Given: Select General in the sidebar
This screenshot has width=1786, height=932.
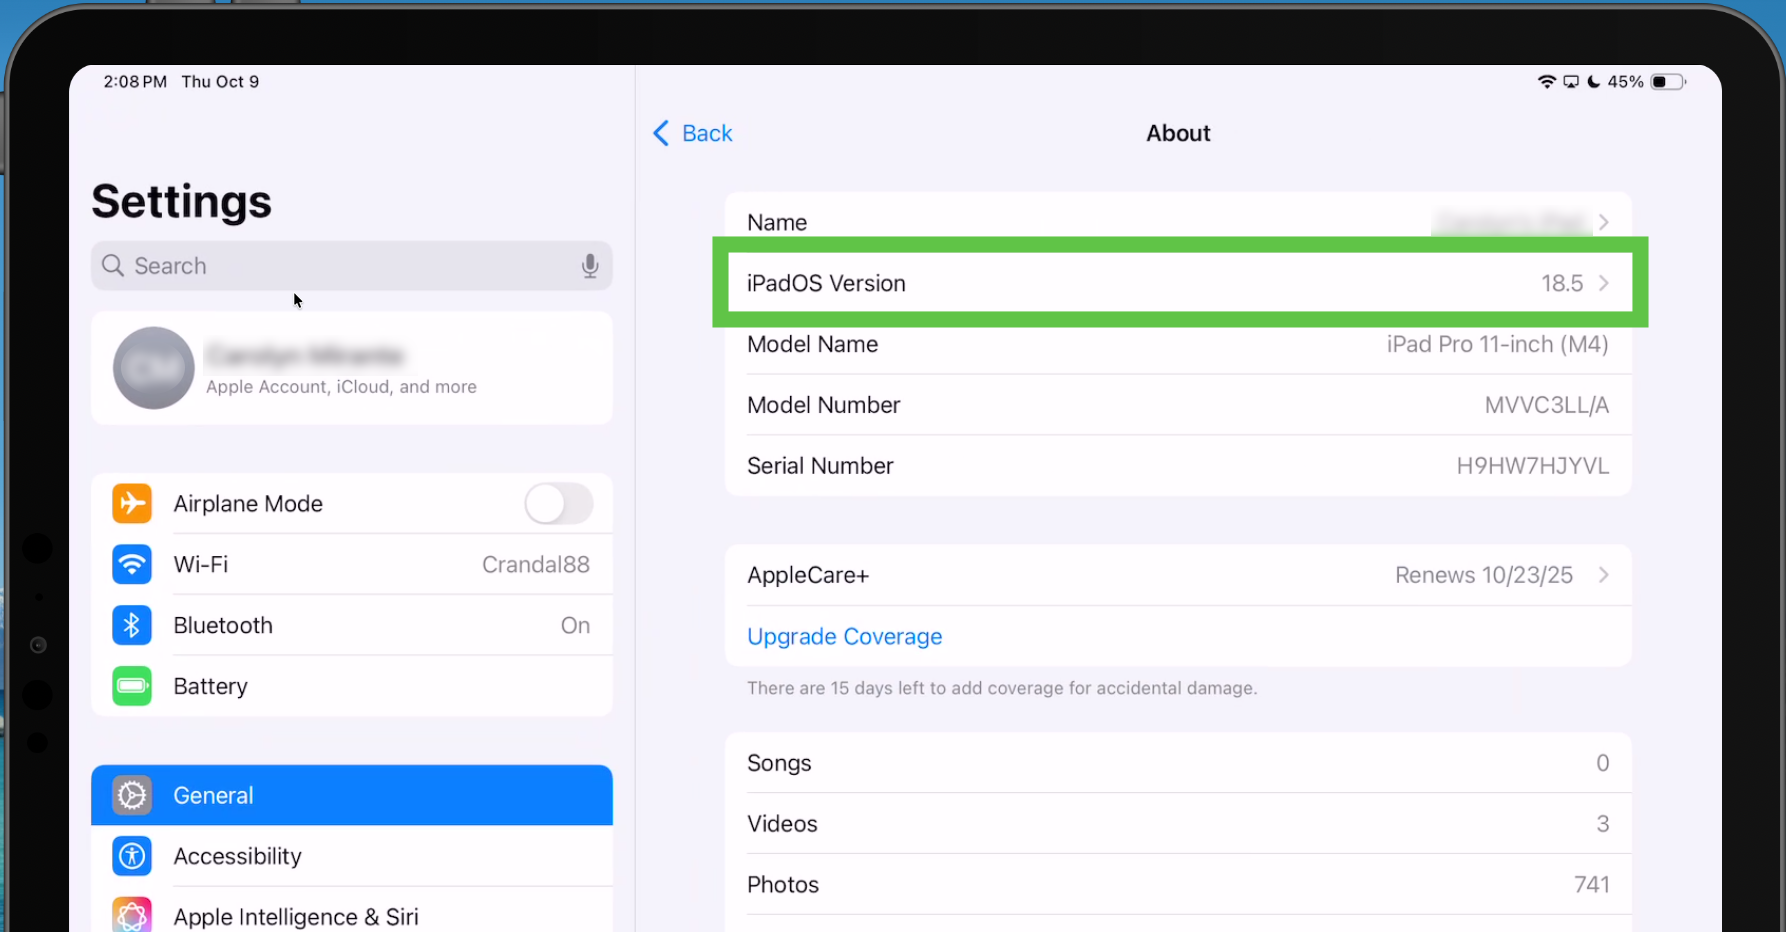Looking at the screenshot, I should 352,795.
